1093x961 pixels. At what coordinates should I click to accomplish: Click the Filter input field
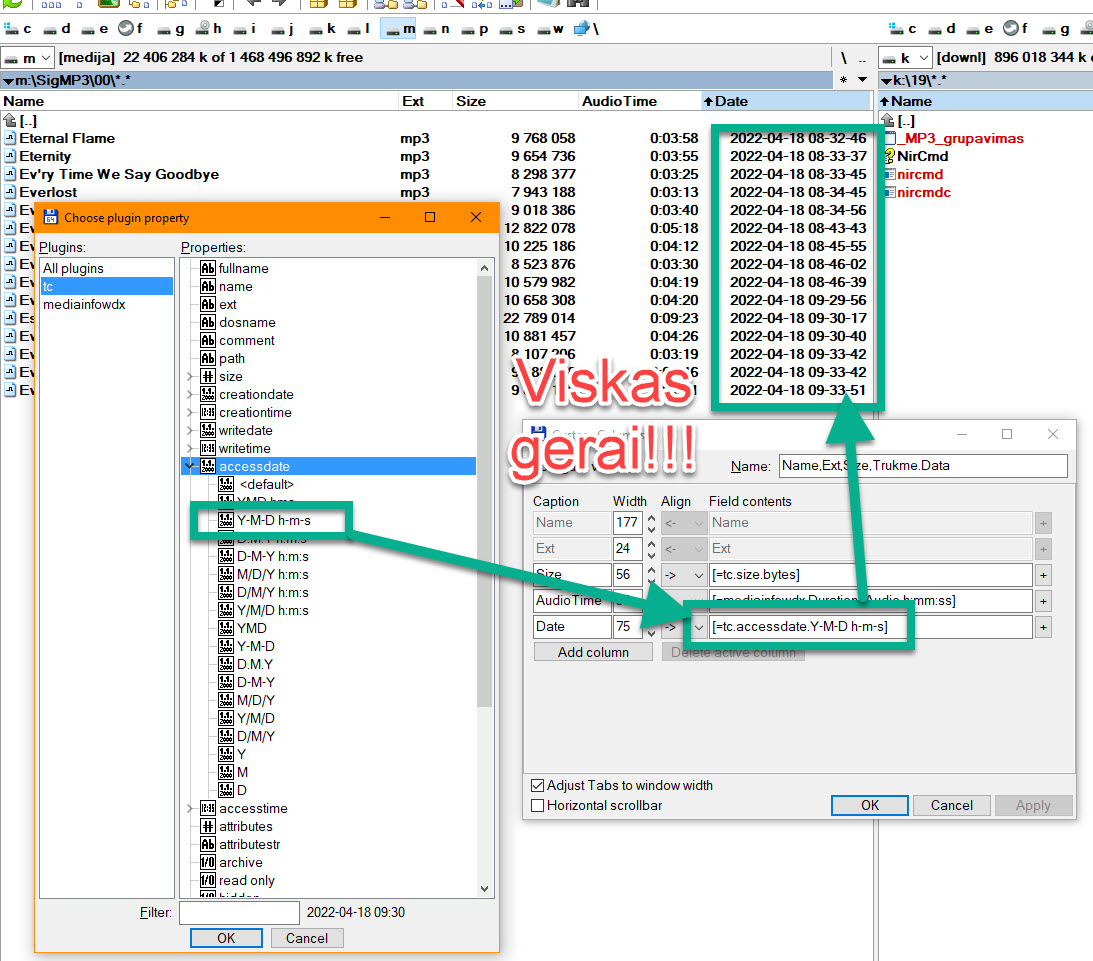click(239, 913)
